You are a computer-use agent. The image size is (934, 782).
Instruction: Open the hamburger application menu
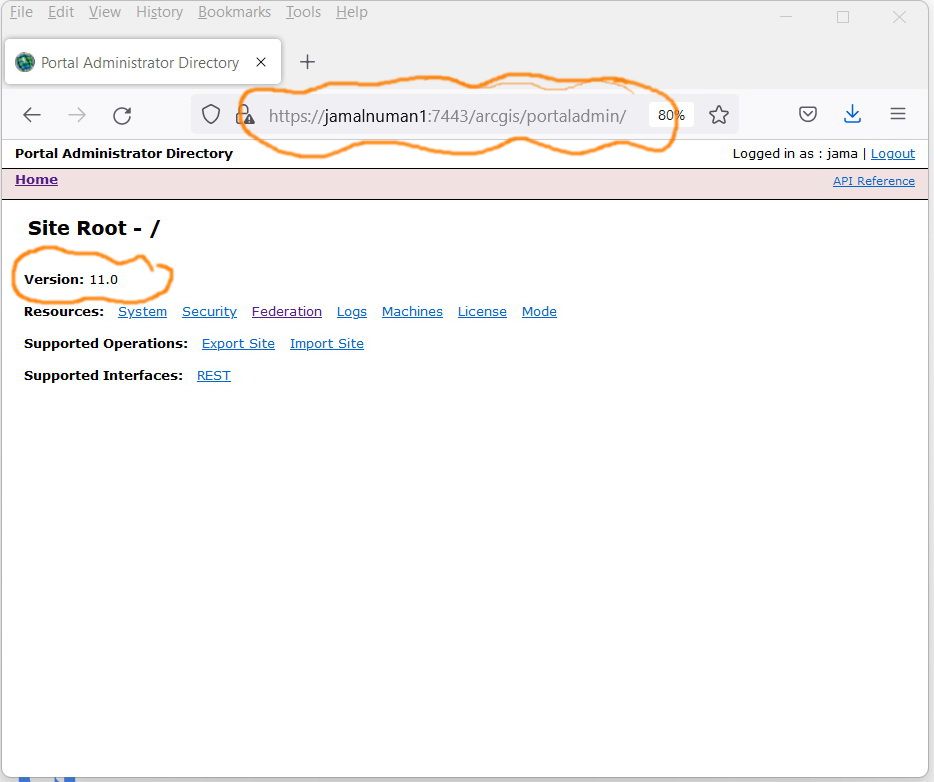click(x=898, y=114)
